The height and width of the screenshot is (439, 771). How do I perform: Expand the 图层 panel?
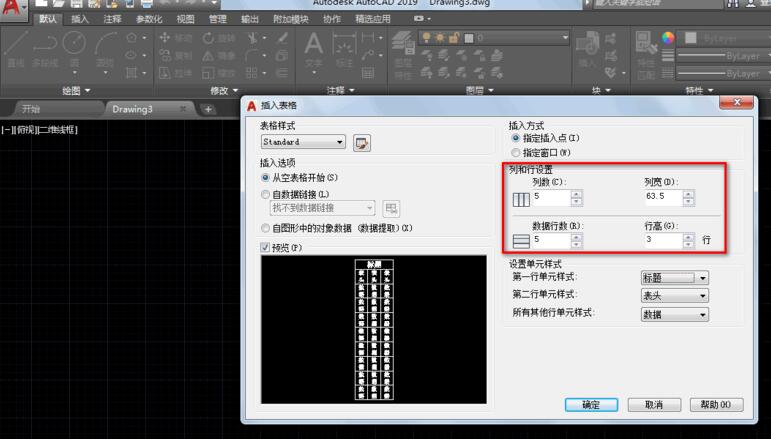[479, 90]
